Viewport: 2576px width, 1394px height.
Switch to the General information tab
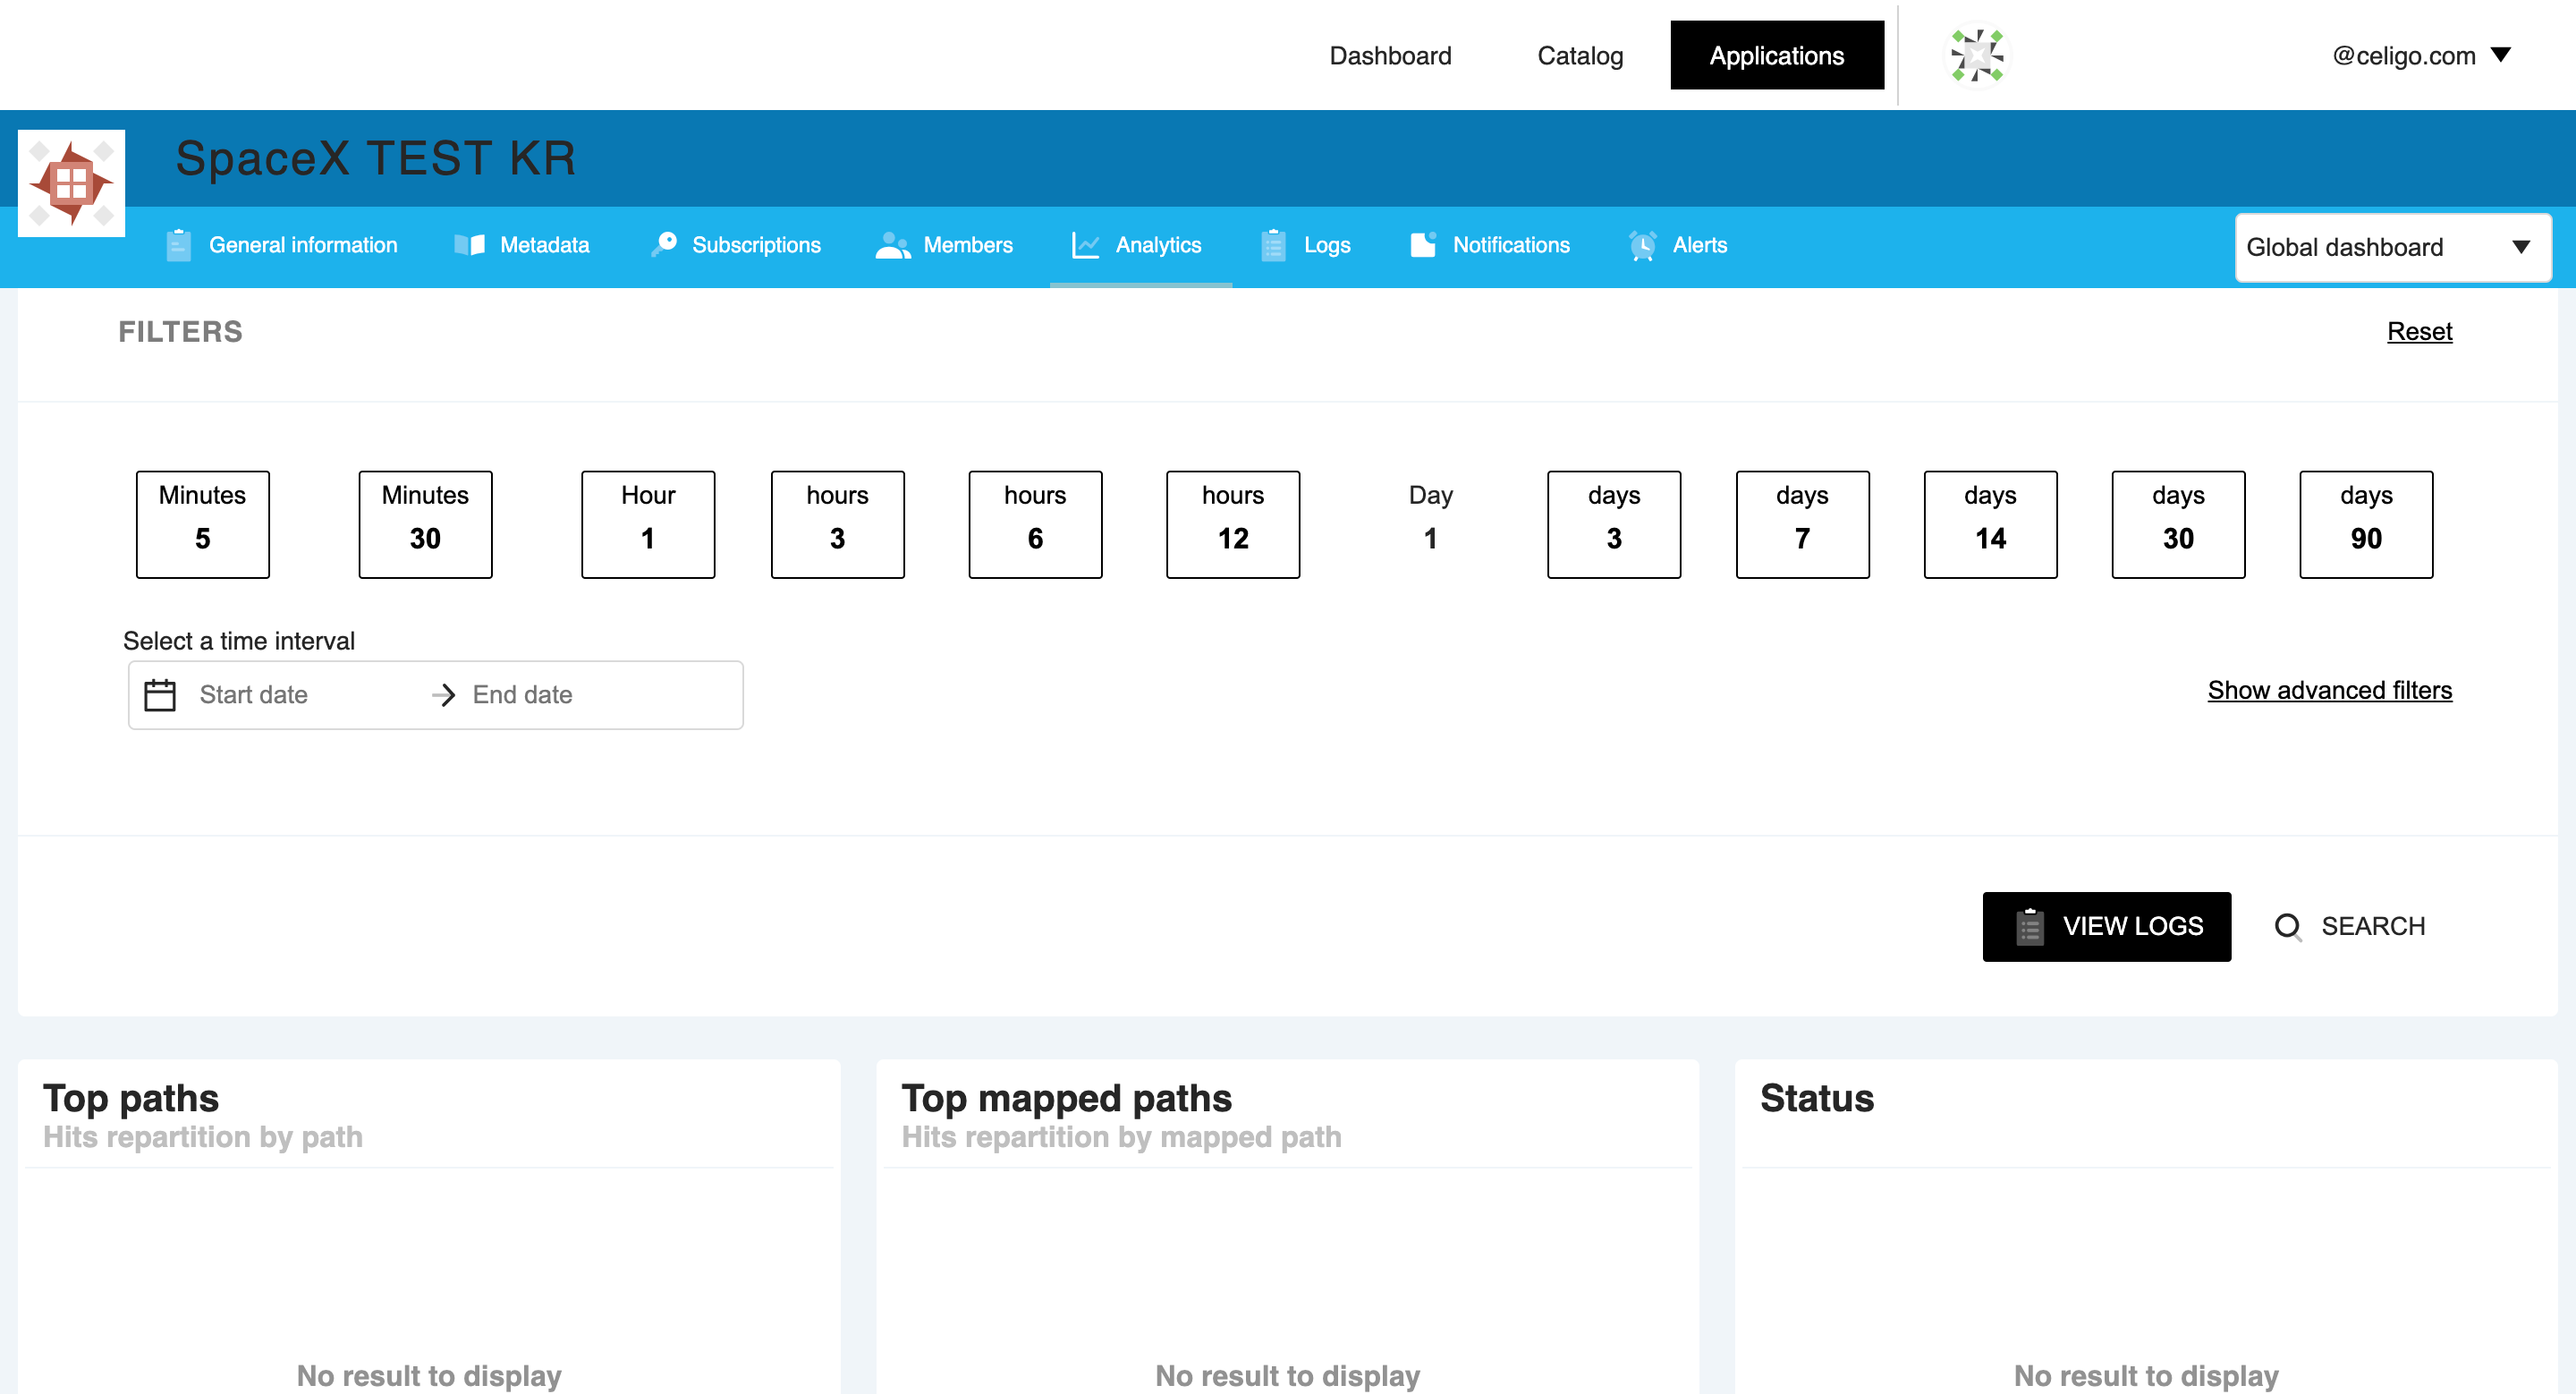282,245
